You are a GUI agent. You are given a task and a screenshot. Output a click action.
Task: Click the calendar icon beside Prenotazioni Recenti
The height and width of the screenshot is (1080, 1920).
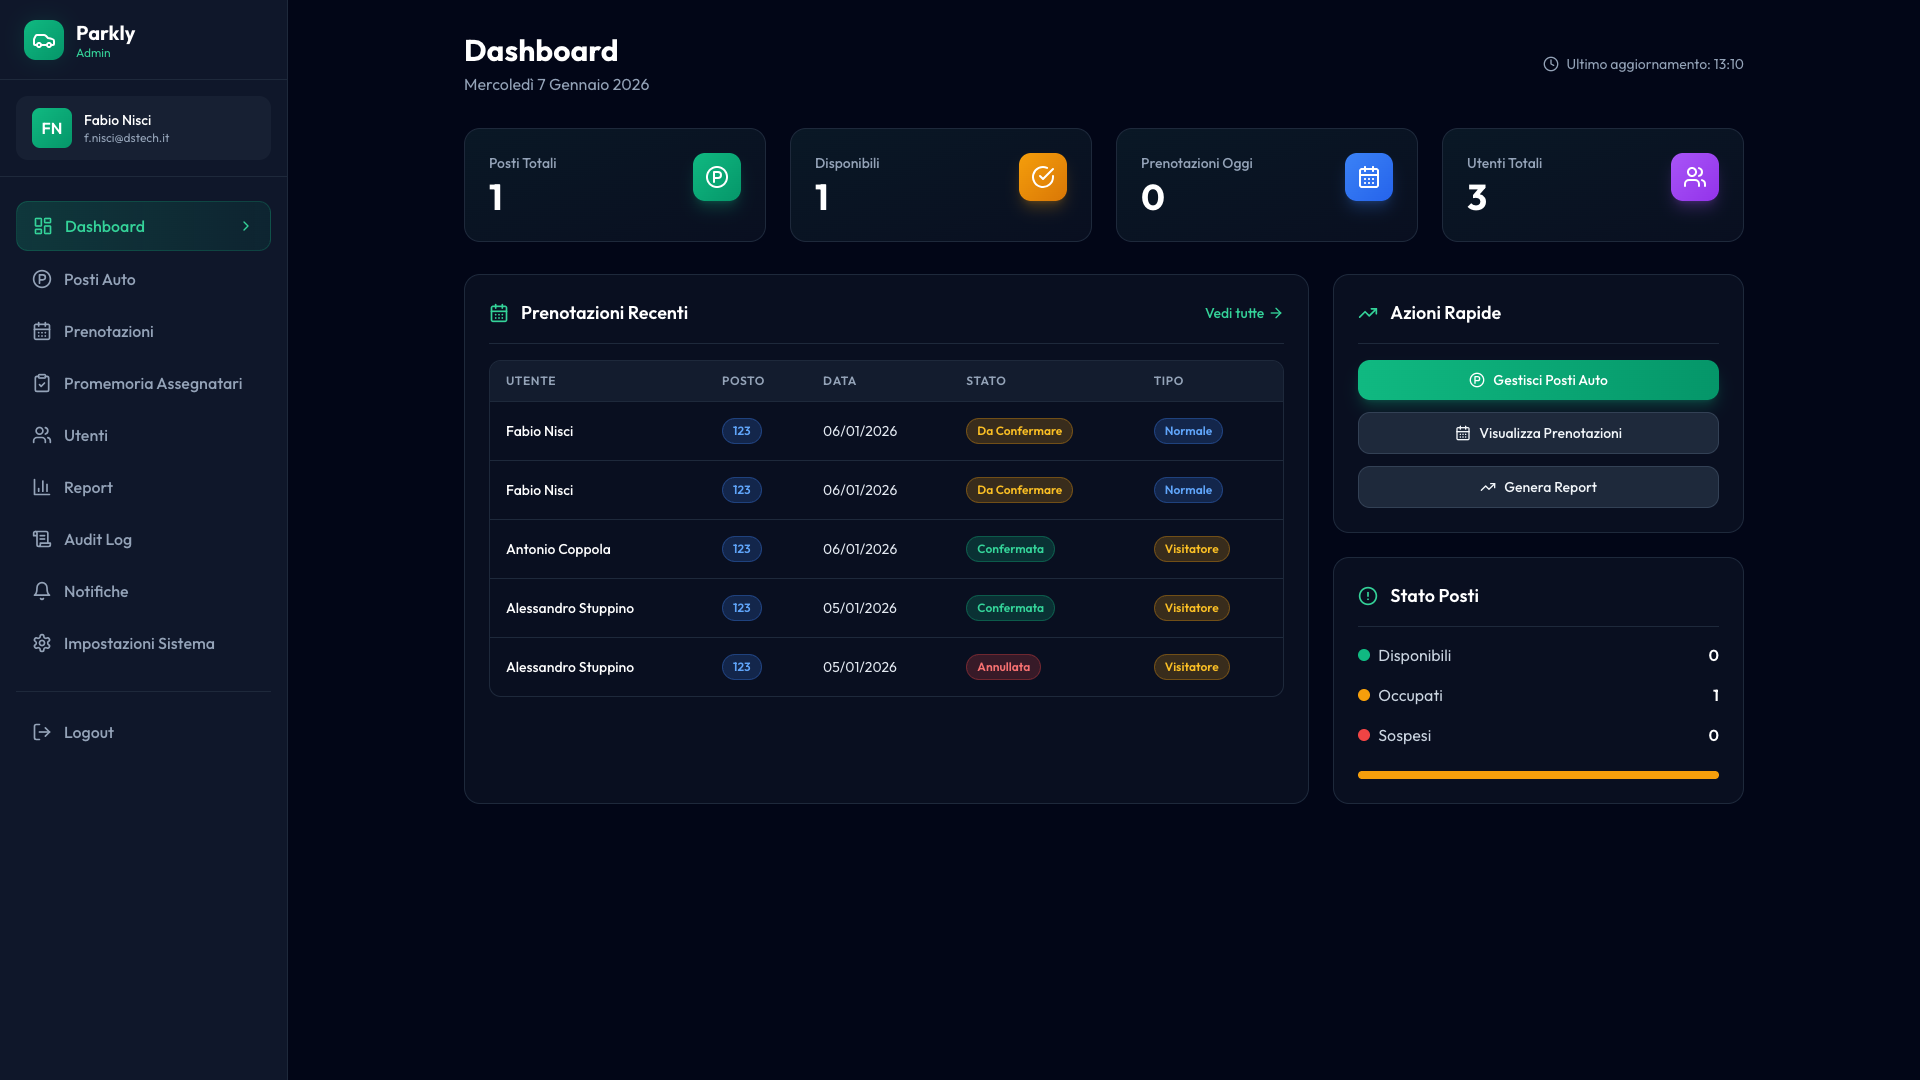pyautogui.click(x=499, y=313)
